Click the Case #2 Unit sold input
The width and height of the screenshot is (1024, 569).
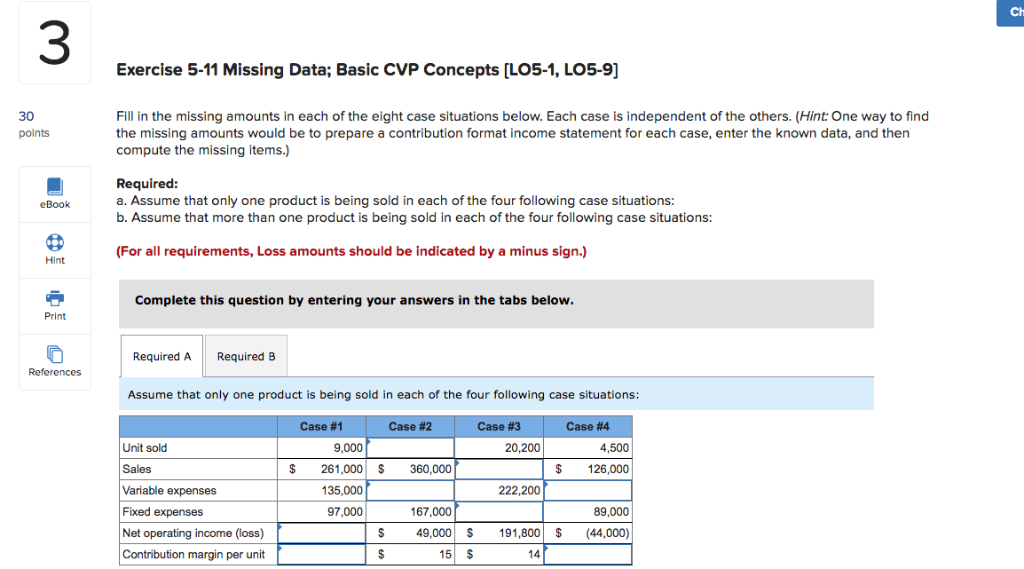pyautogui.click(x=411, y=447)
